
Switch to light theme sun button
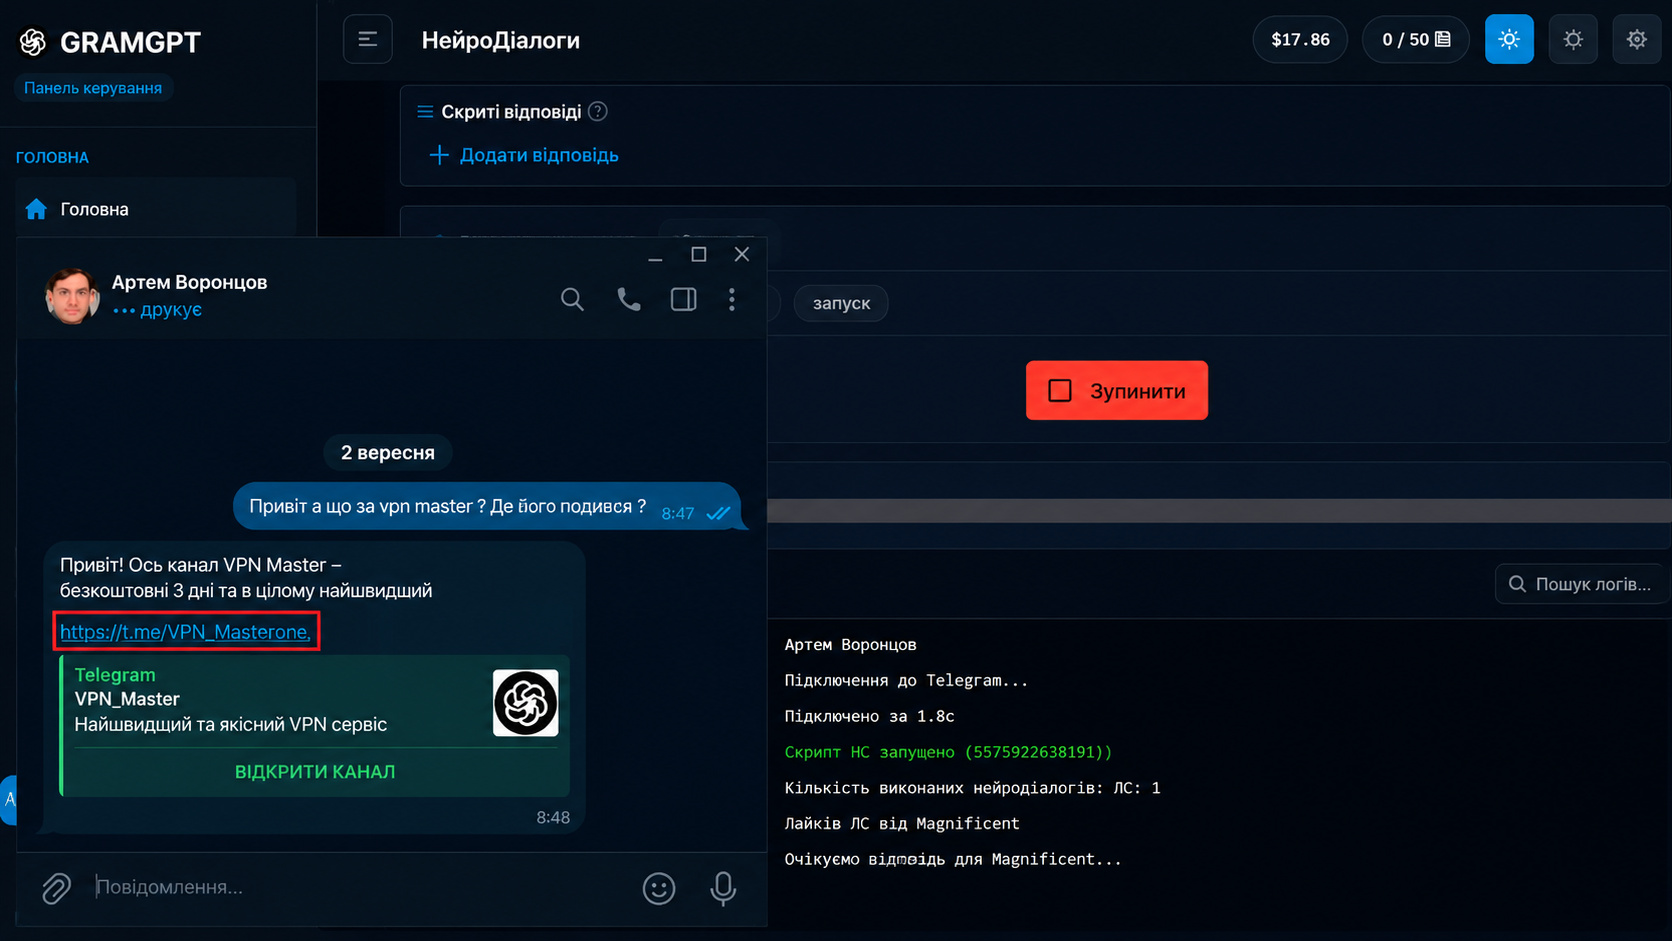click(1509, 40)
